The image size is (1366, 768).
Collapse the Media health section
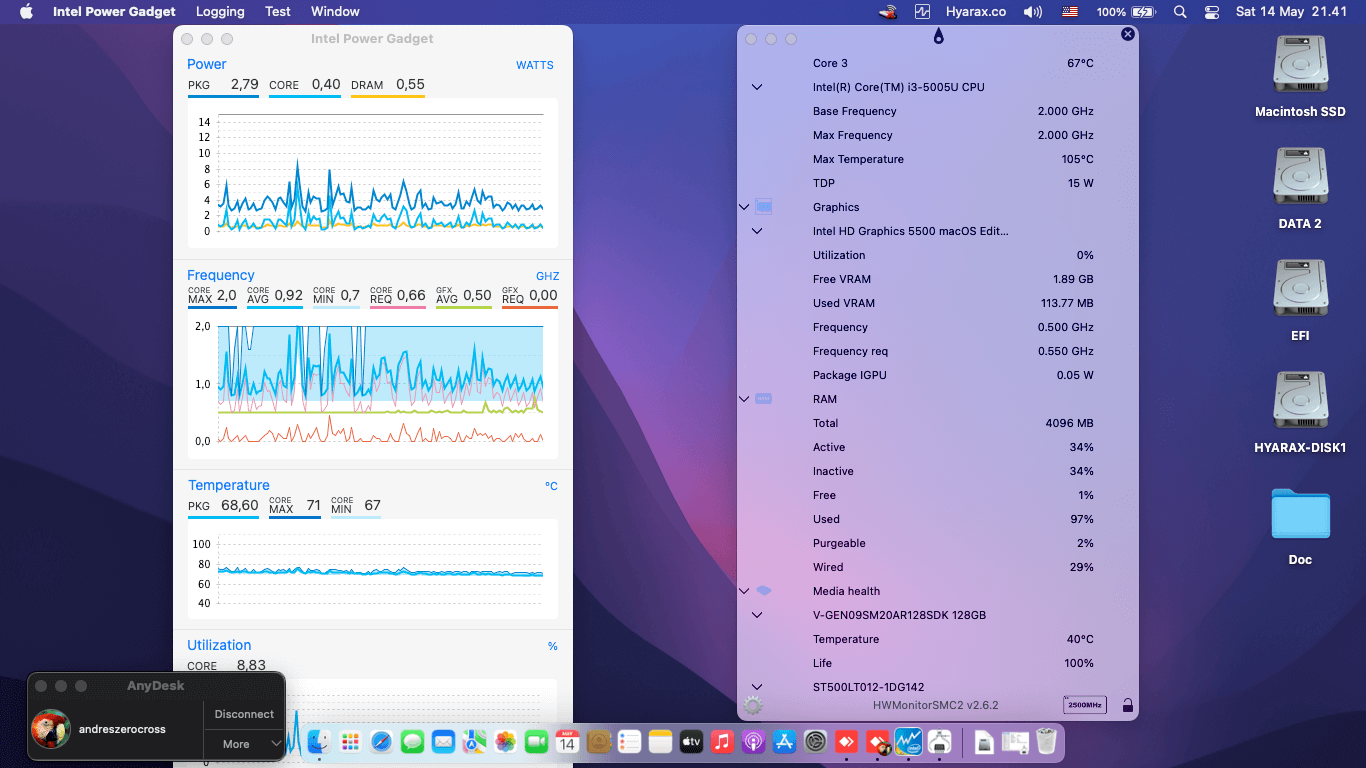click(x=744, y=591)
